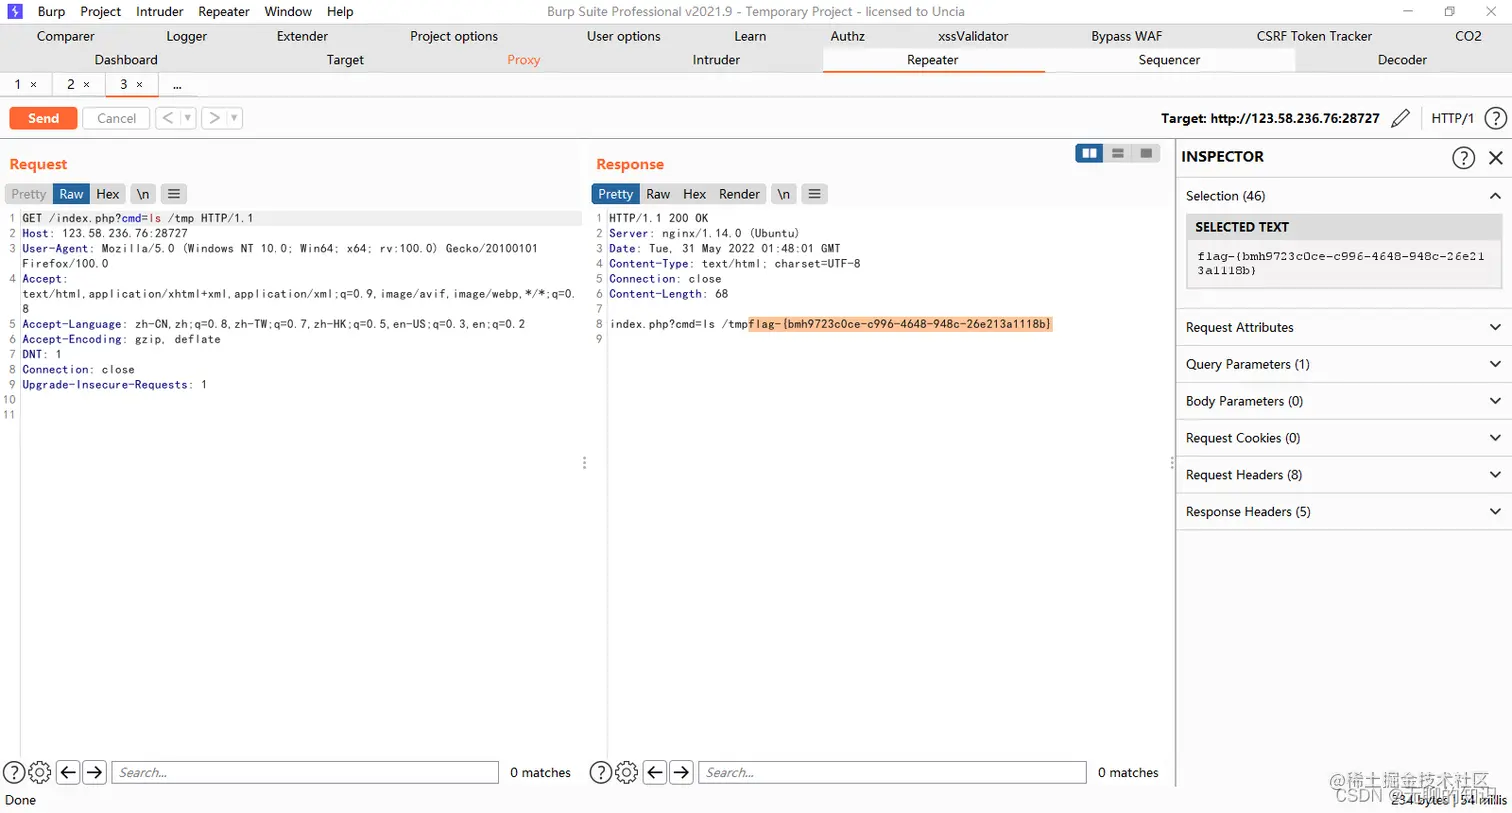This screenshot has width=1512, height=813.
Task: Select side-by-side layout view icon
Action: point(1089,153)
